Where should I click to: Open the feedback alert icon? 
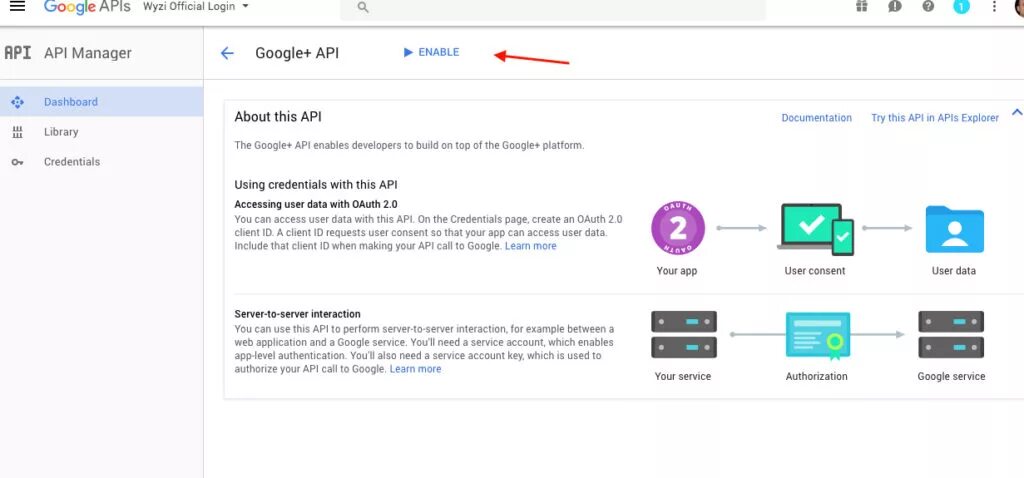[x=895, y=7]
